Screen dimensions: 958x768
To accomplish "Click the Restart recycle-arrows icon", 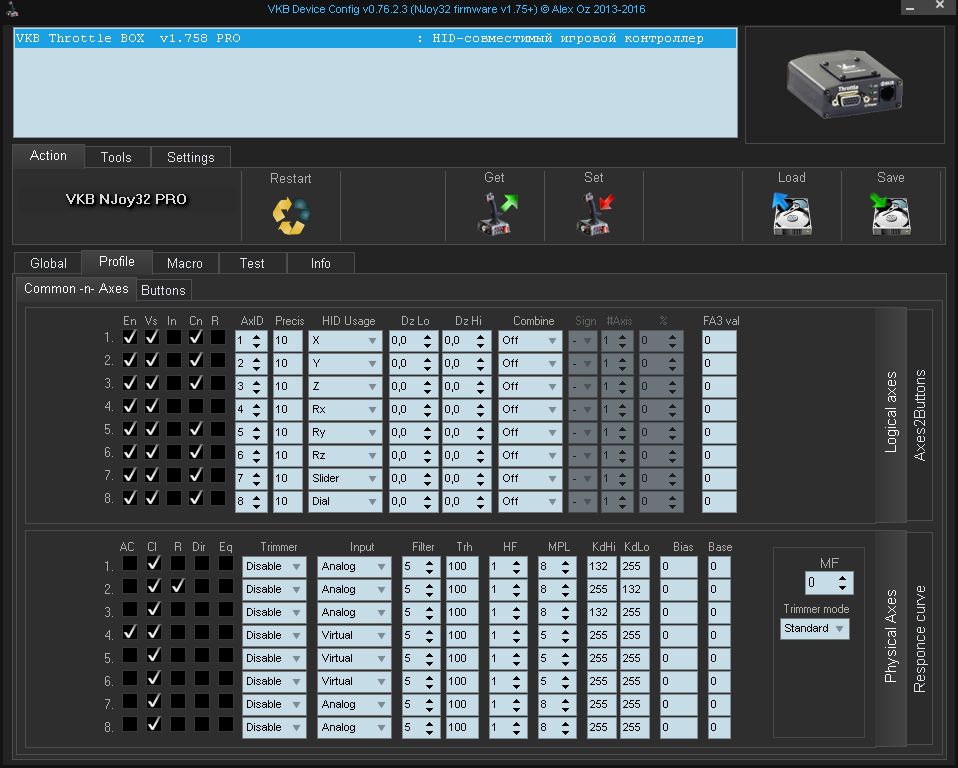I will click(290, 215).
